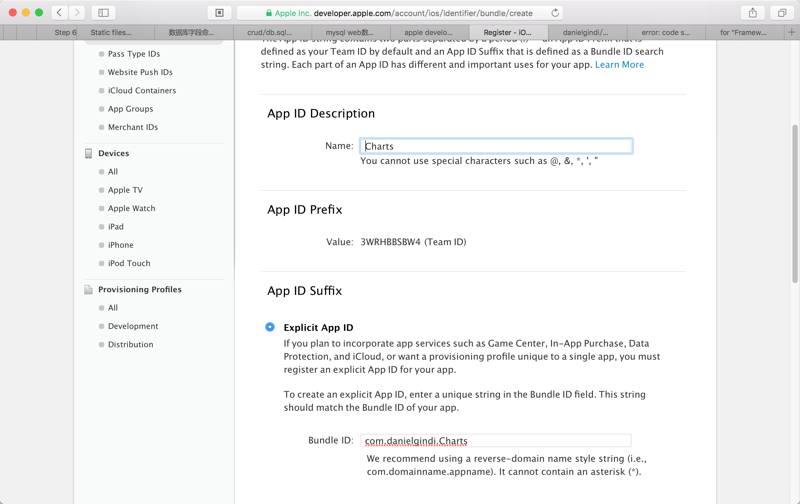Select the Explicit App ID radio button
The width and height of the screenshot is (800, 504).
(270, 327)
